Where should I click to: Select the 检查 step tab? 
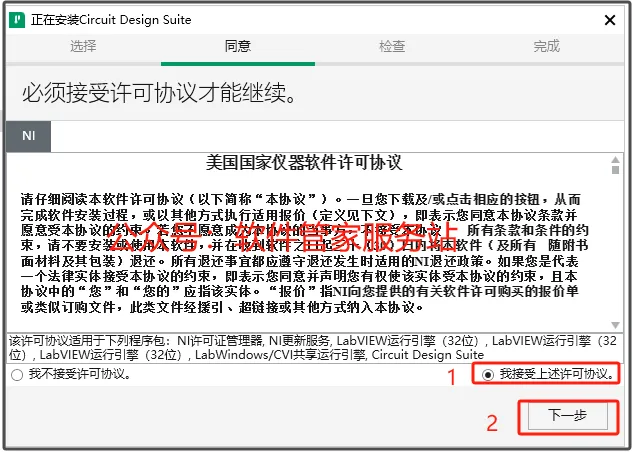[x=392, y=46]
